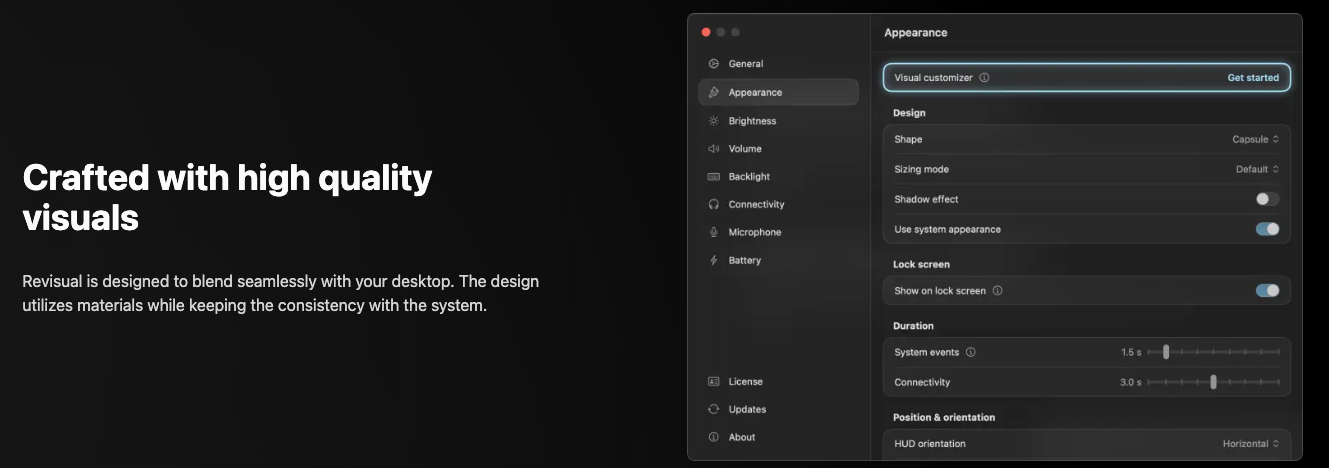Screen dimensions: 1329x468
Task: Click the "1.5 s" System events value
Action: (1131, 352)
